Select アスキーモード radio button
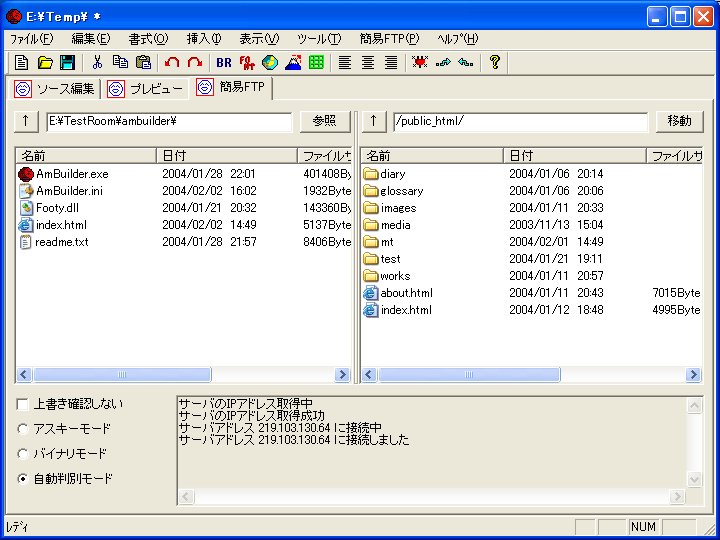This screenshot has width=720, height=540. click(x=22, y=429)
